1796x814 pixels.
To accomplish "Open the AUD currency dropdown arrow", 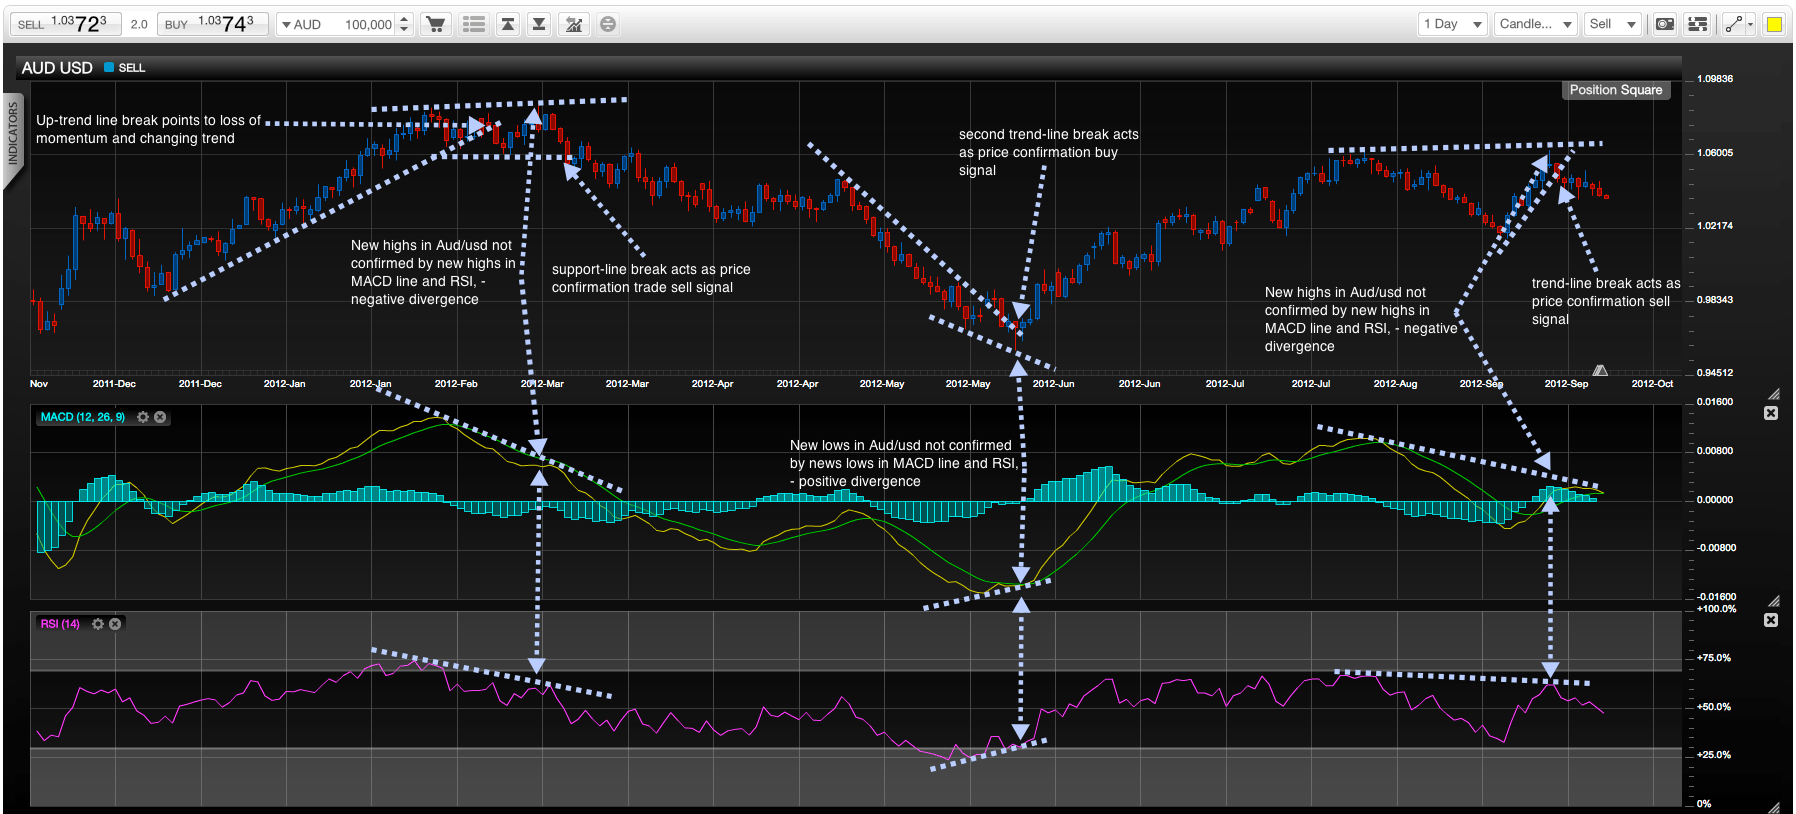I will (285, 24).
